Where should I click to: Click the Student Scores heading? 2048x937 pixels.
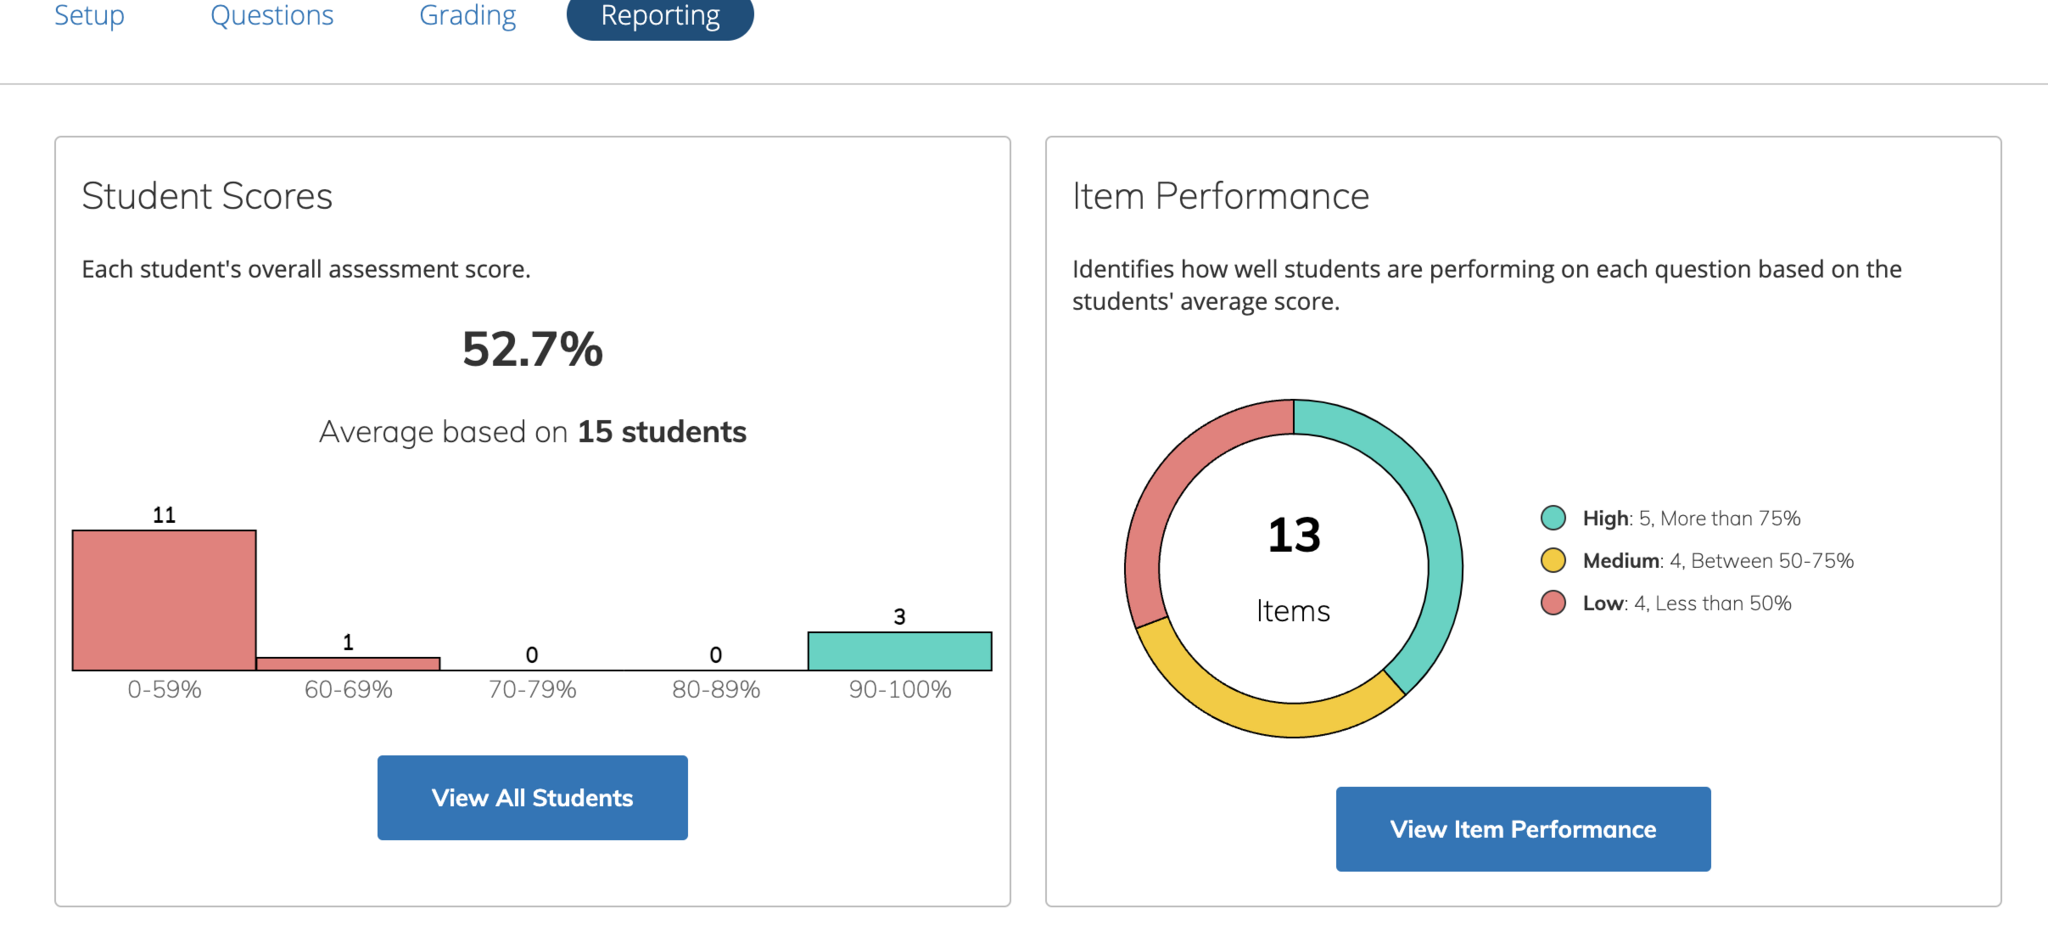pos(207,196)
